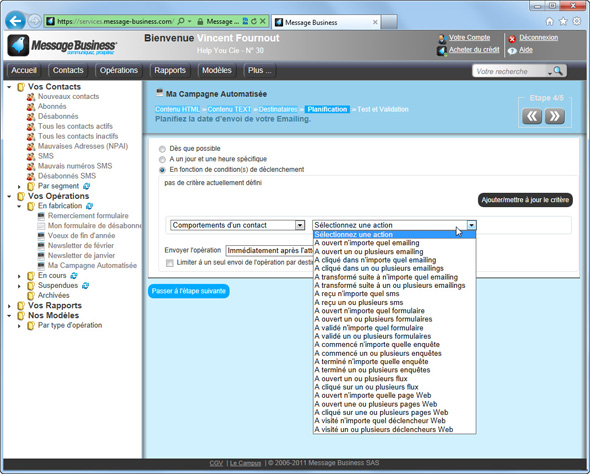Open the browser home icon
Screen dimensions: 590x474
click(550, 21)
